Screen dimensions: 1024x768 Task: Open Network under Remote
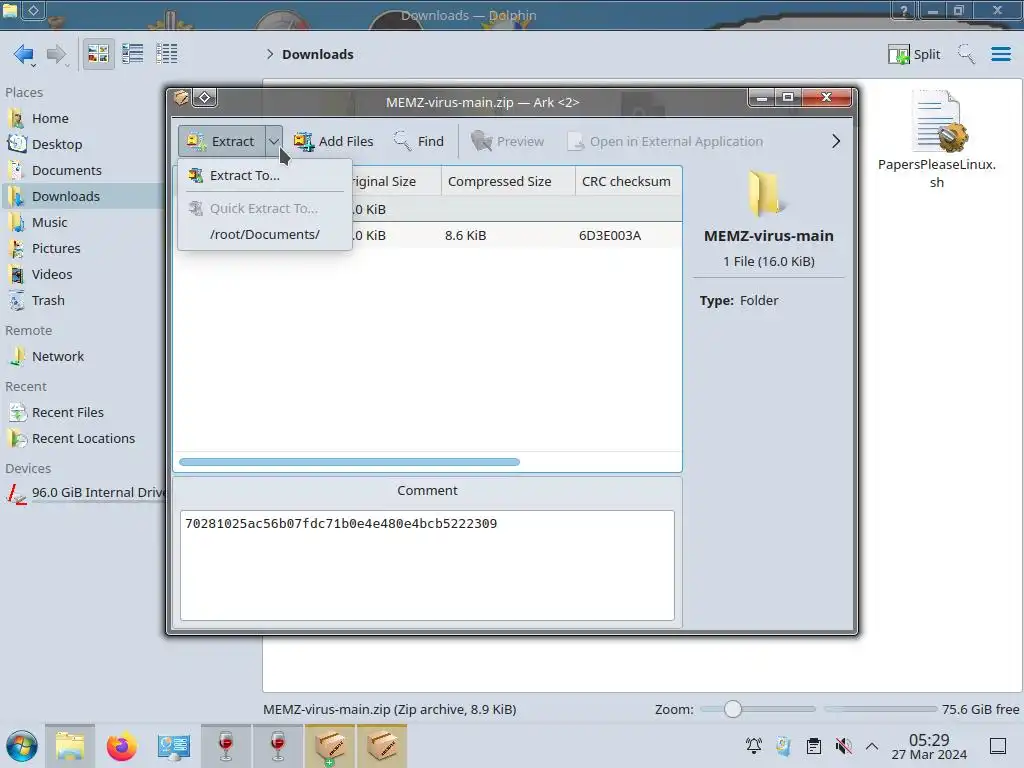(x=57, y=357)
